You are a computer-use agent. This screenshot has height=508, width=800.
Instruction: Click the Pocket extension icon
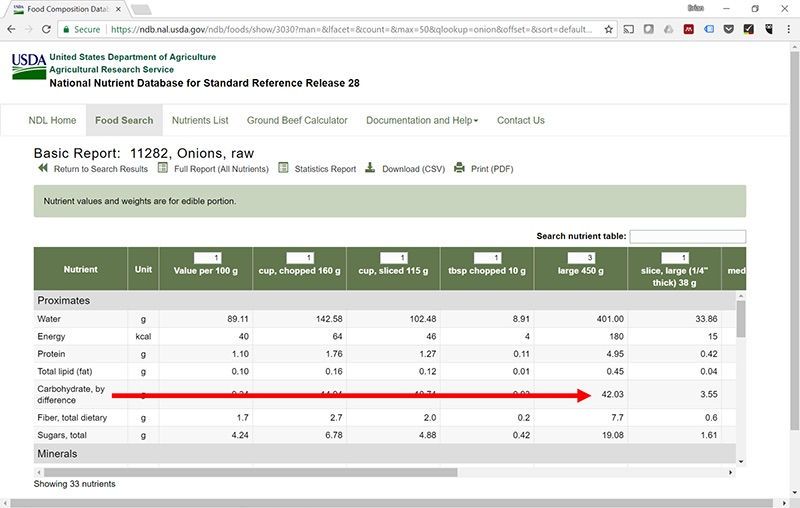(x=729, y=30)
